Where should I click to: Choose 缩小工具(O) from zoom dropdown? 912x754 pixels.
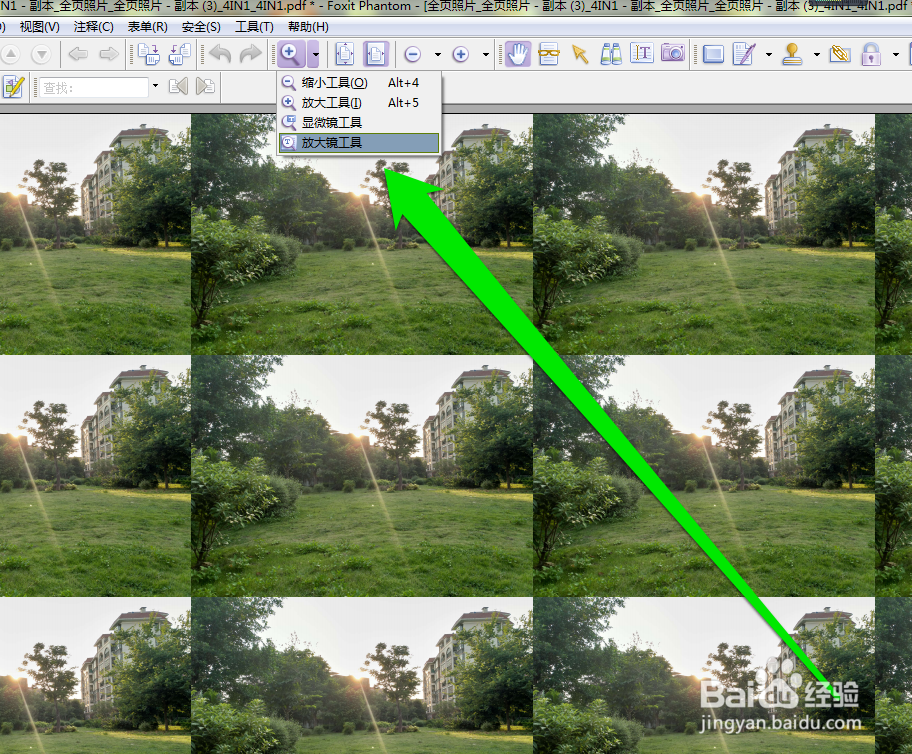[359, 83]
